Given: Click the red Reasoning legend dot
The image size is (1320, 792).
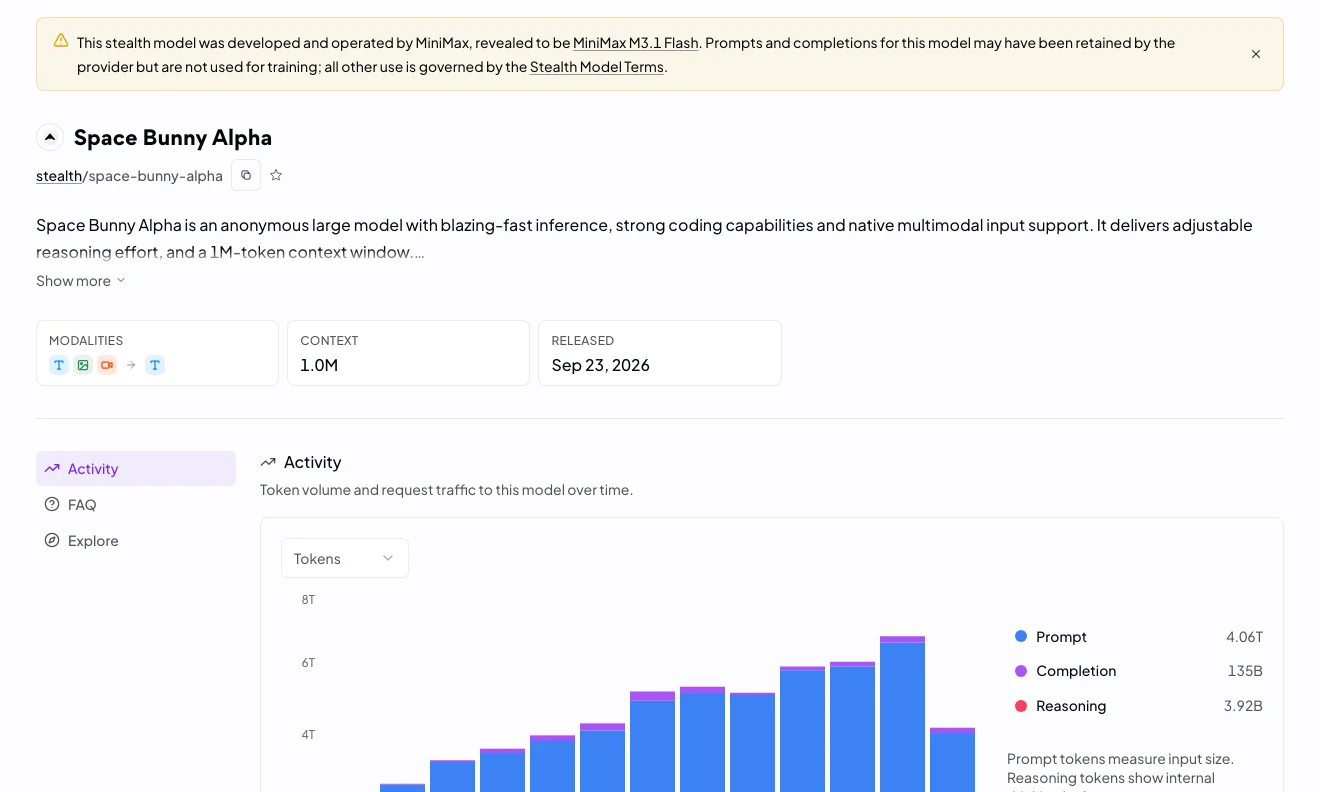Looking at the screenshot, I should click(x=1021, y=706).
